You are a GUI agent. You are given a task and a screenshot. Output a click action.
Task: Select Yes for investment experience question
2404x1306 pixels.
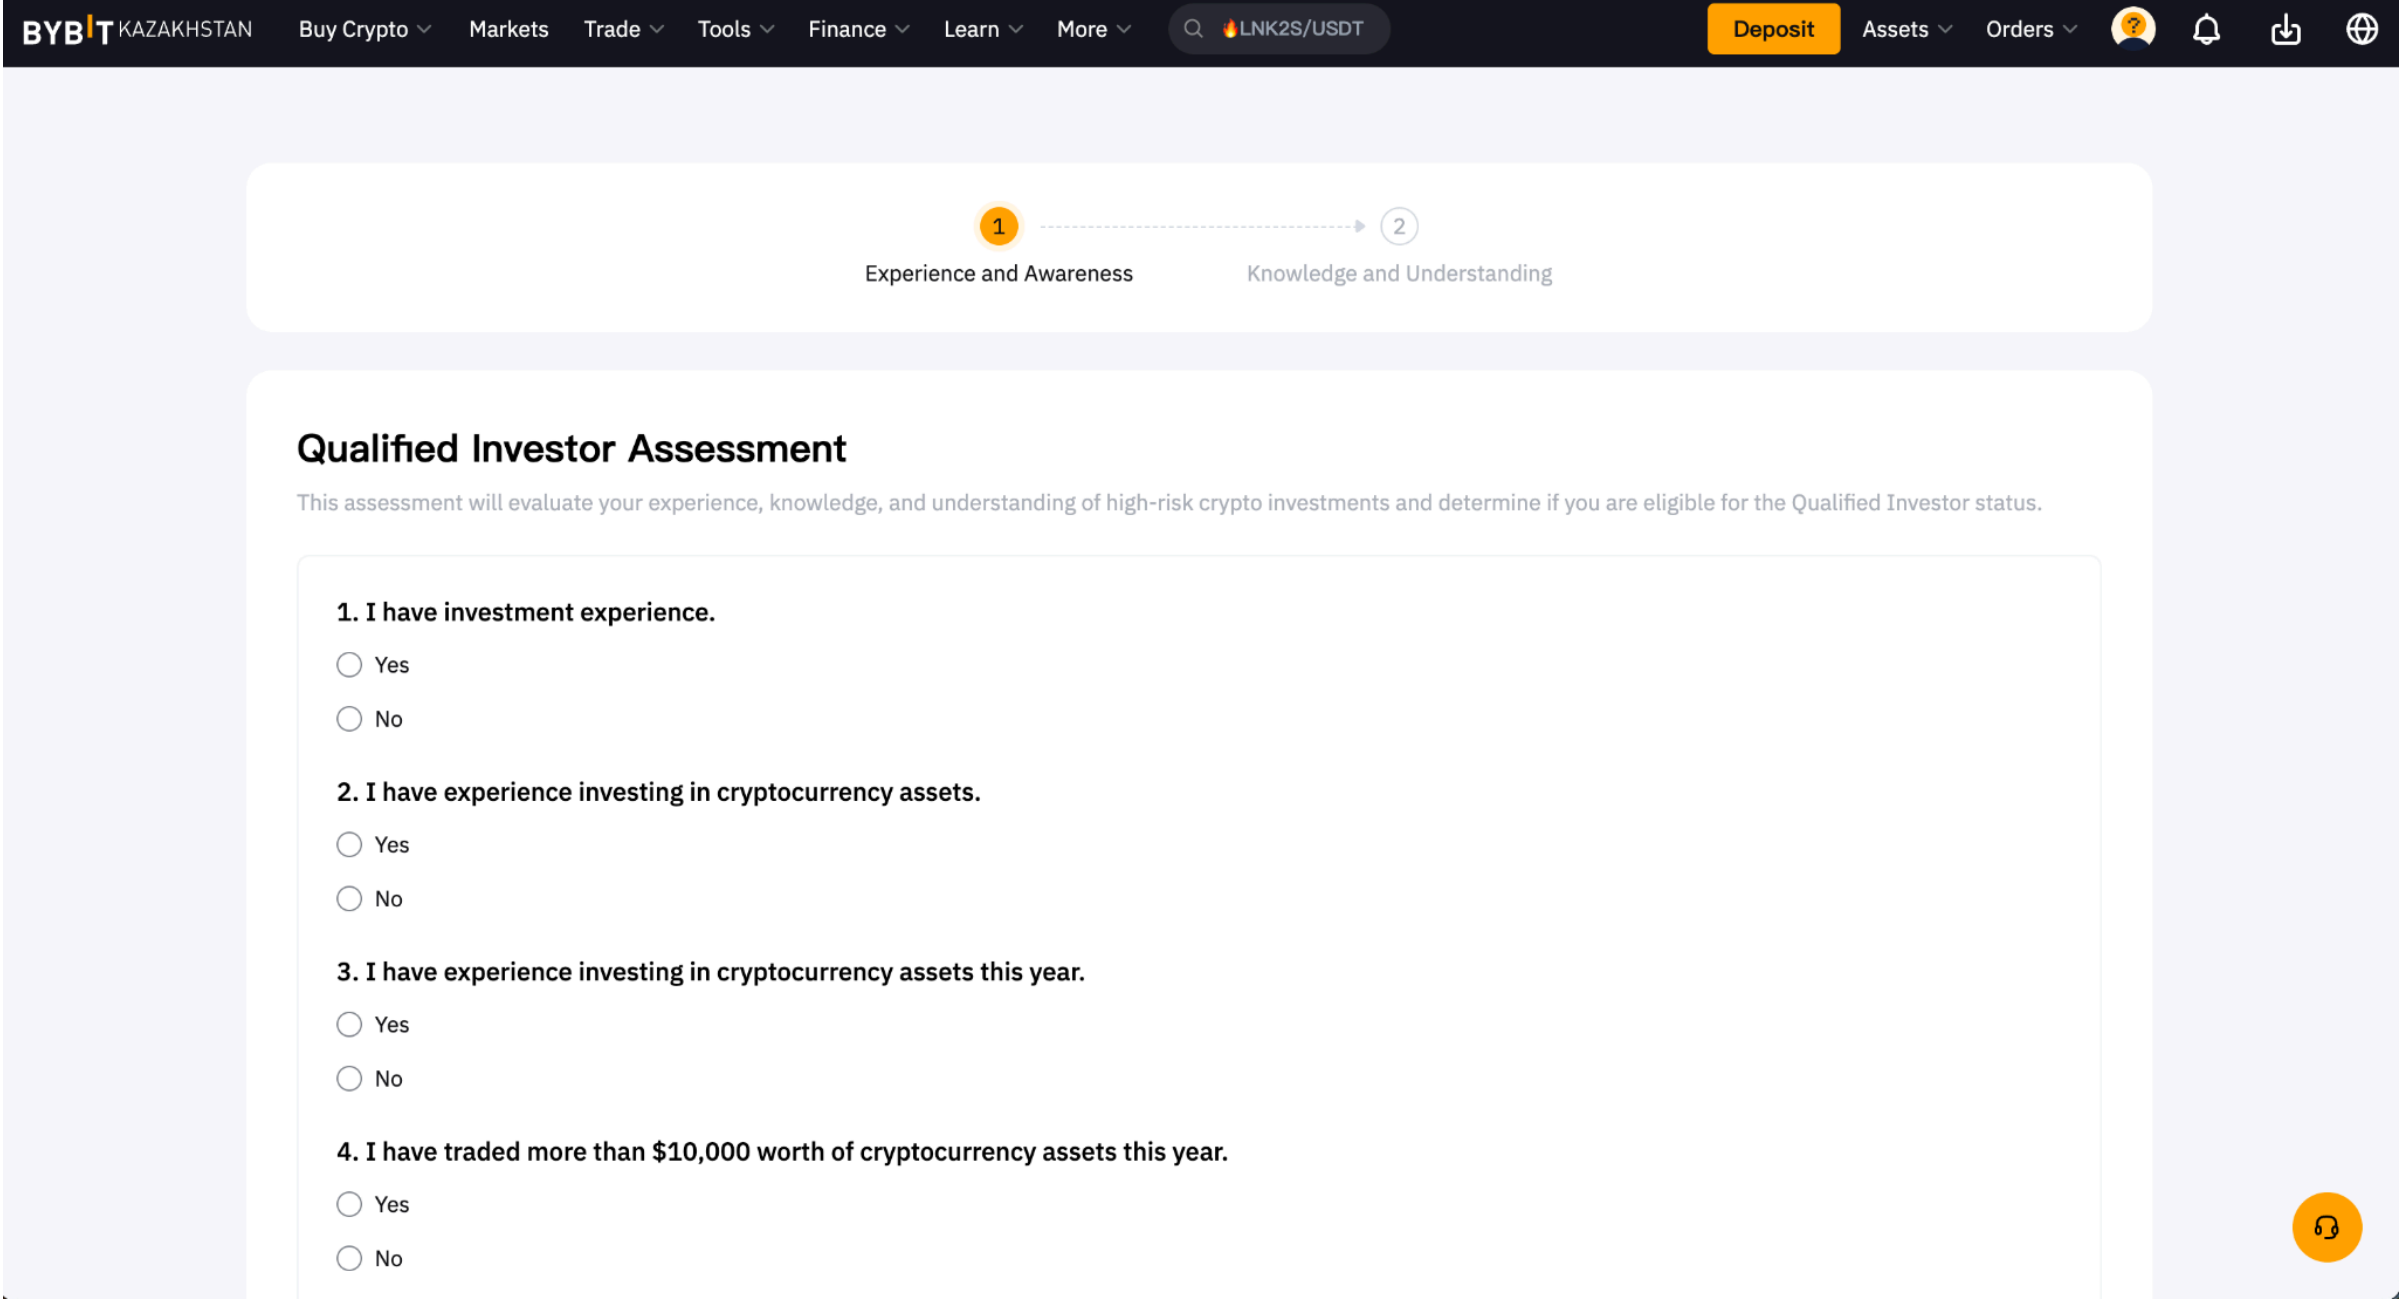click(x=349, y=665)
